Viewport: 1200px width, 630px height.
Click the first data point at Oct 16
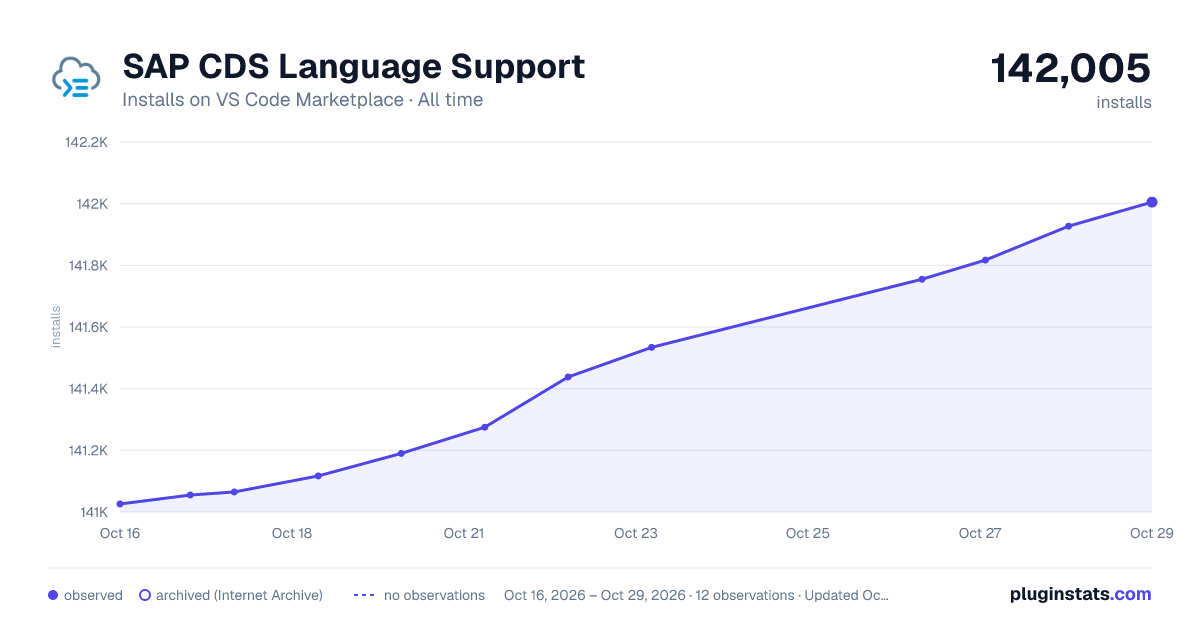pyautogui.click(x=120, y=504)
